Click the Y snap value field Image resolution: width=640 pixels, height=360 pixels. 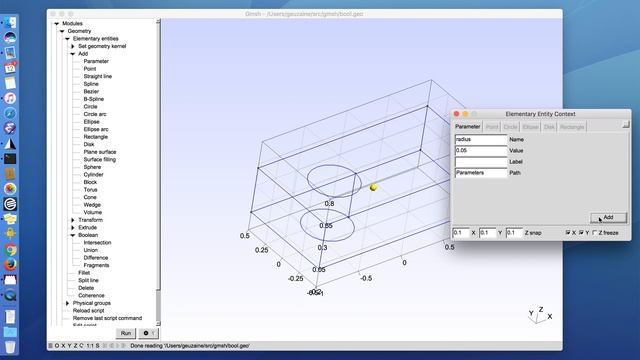tap(487, 233)
